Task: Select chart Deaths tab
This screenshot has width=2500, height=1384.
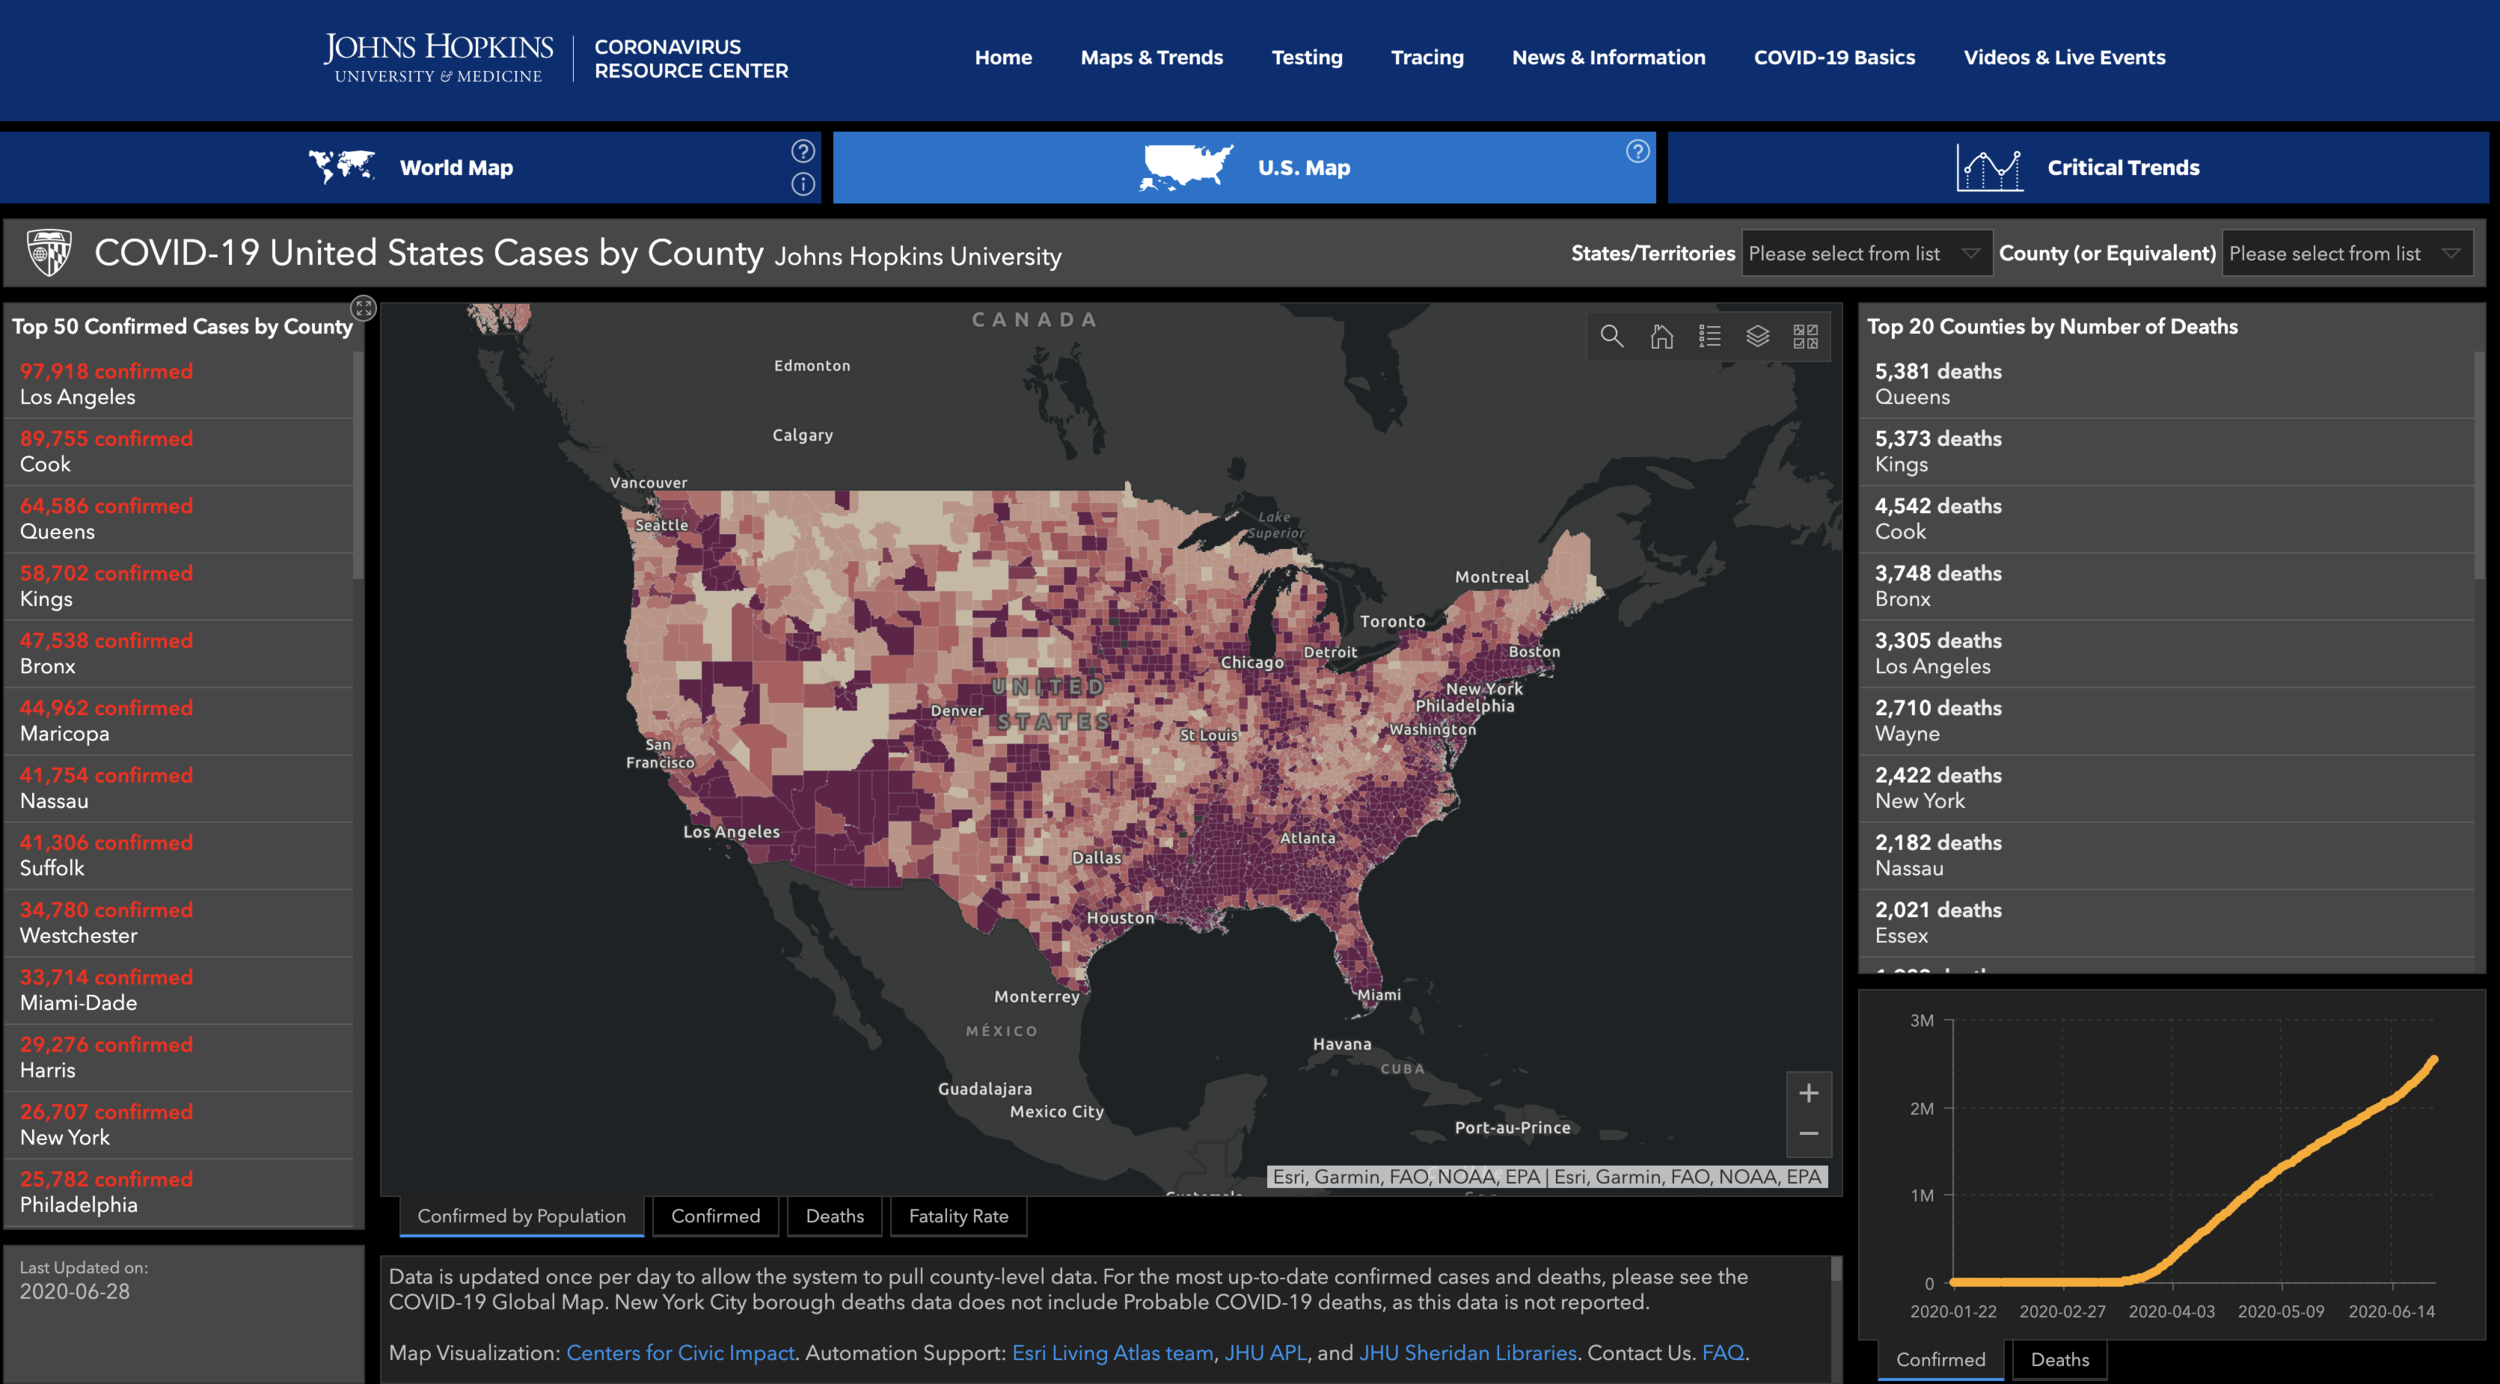Action: (2060, 1360)
